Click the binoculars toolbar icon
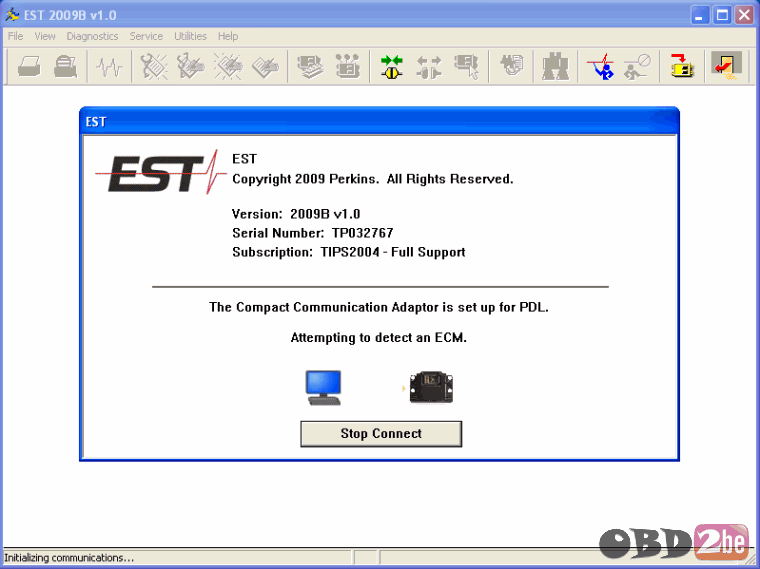 (555, 66)
